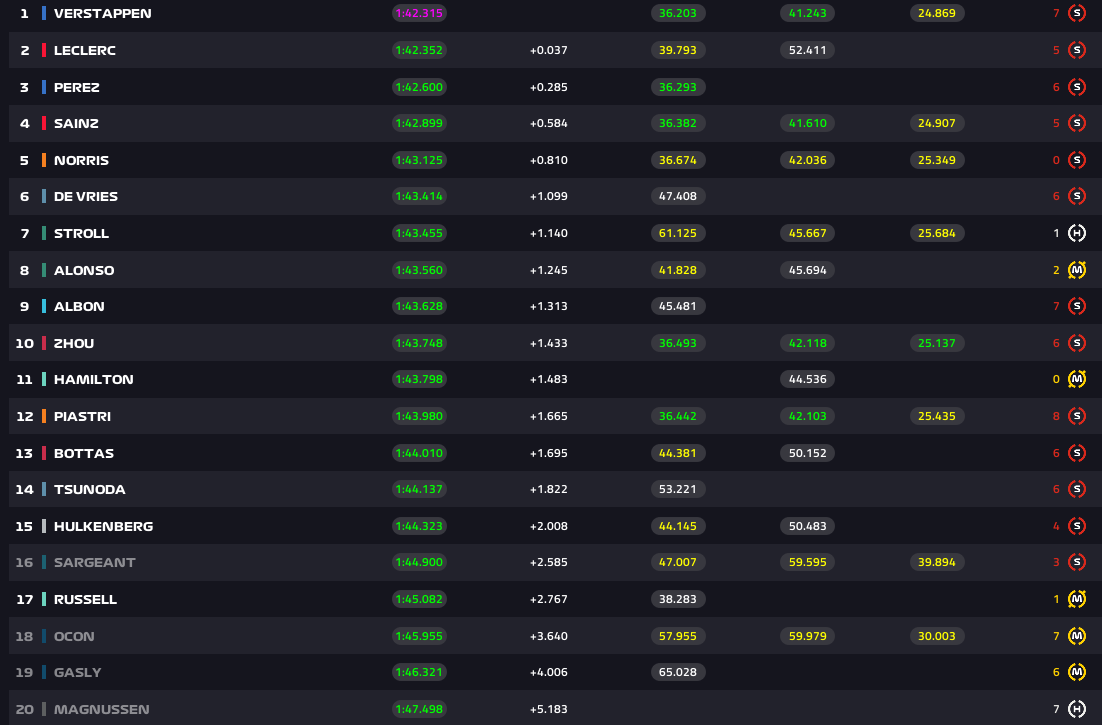The width and height of the screenshot is (1102, 725).
Task: Select driver name DE VRIES
Action: [86, 197]
